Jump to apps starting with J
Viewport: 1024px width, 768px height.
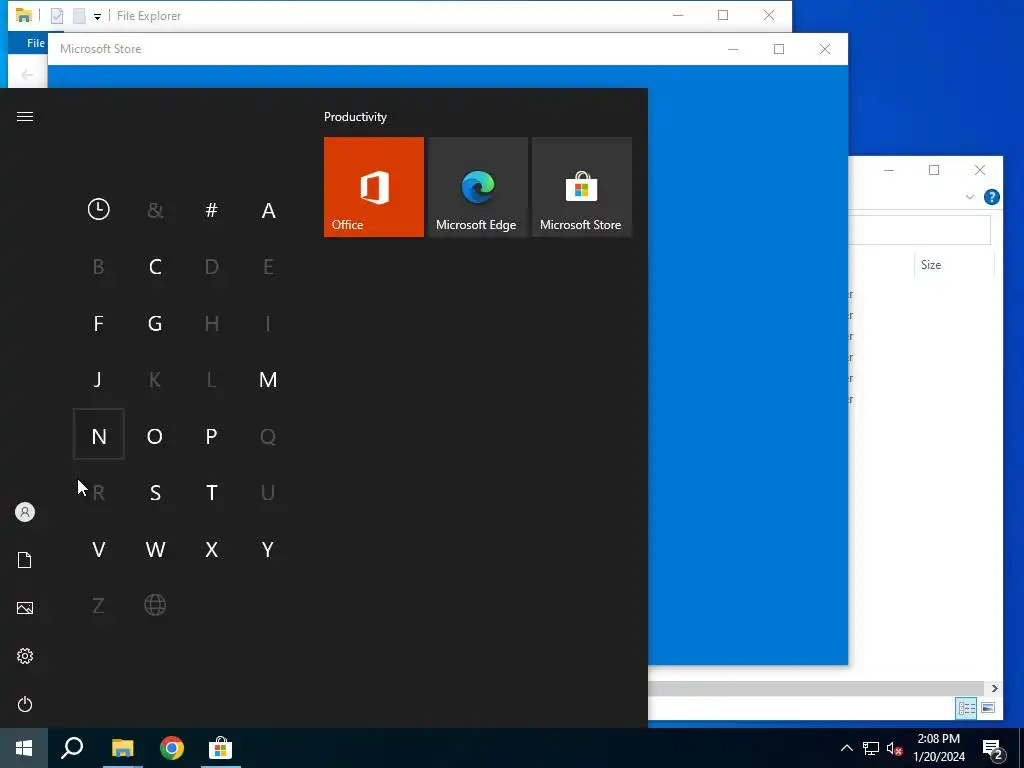coord(99,379)
